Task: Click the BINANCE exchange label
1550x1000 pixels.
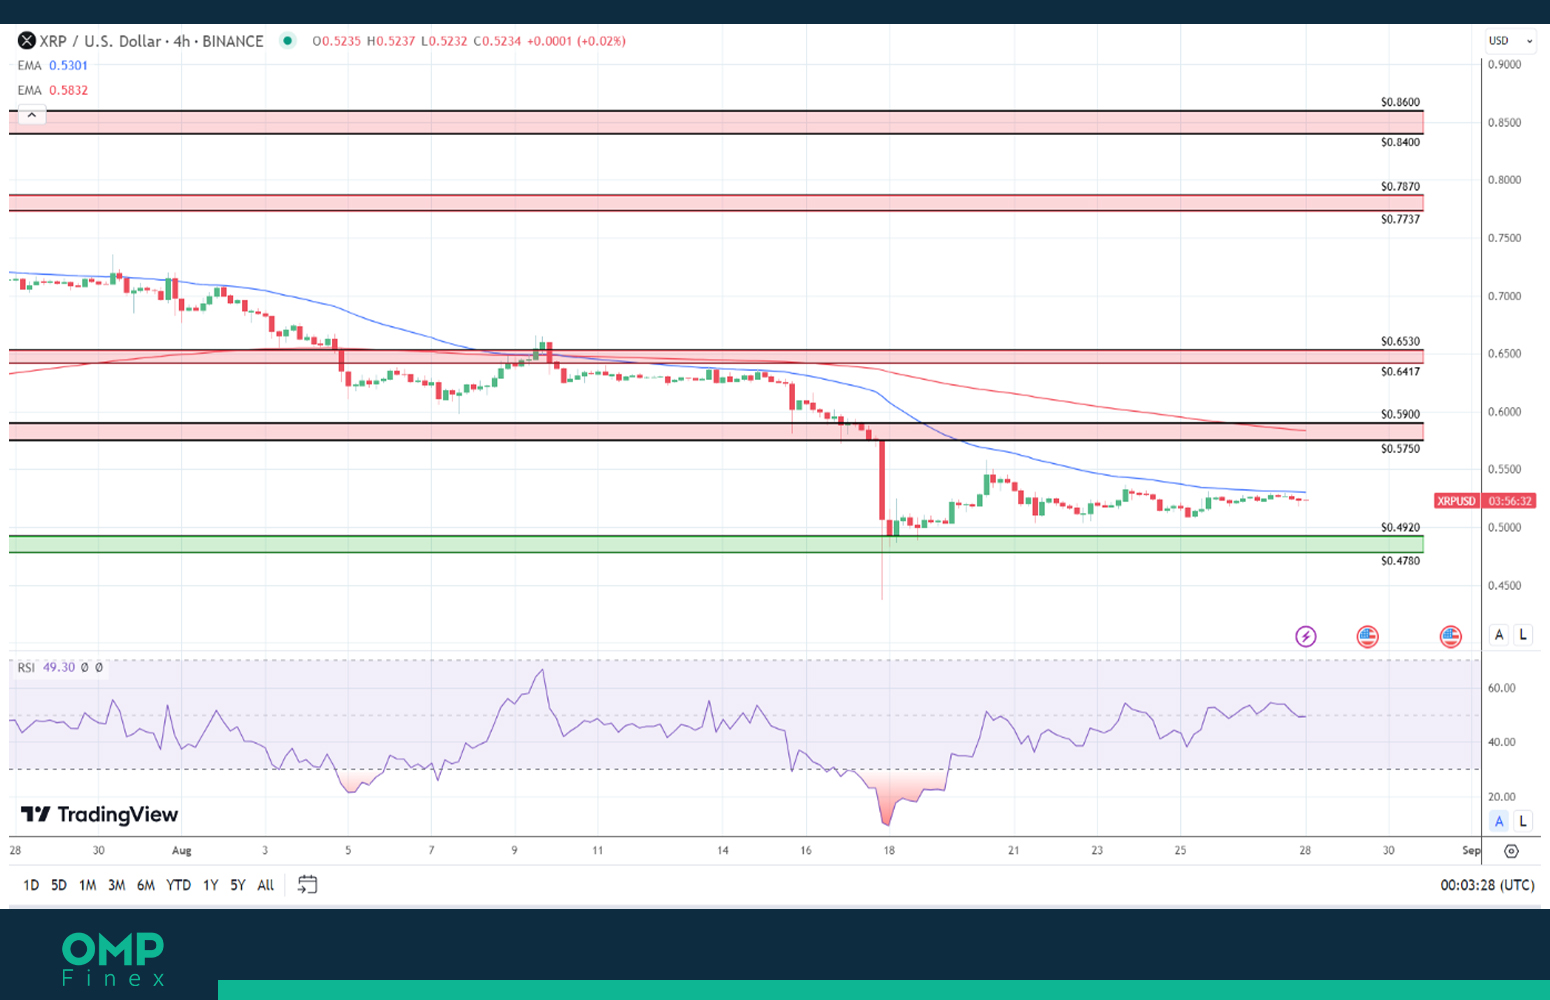Action: (x=233, y=41)
